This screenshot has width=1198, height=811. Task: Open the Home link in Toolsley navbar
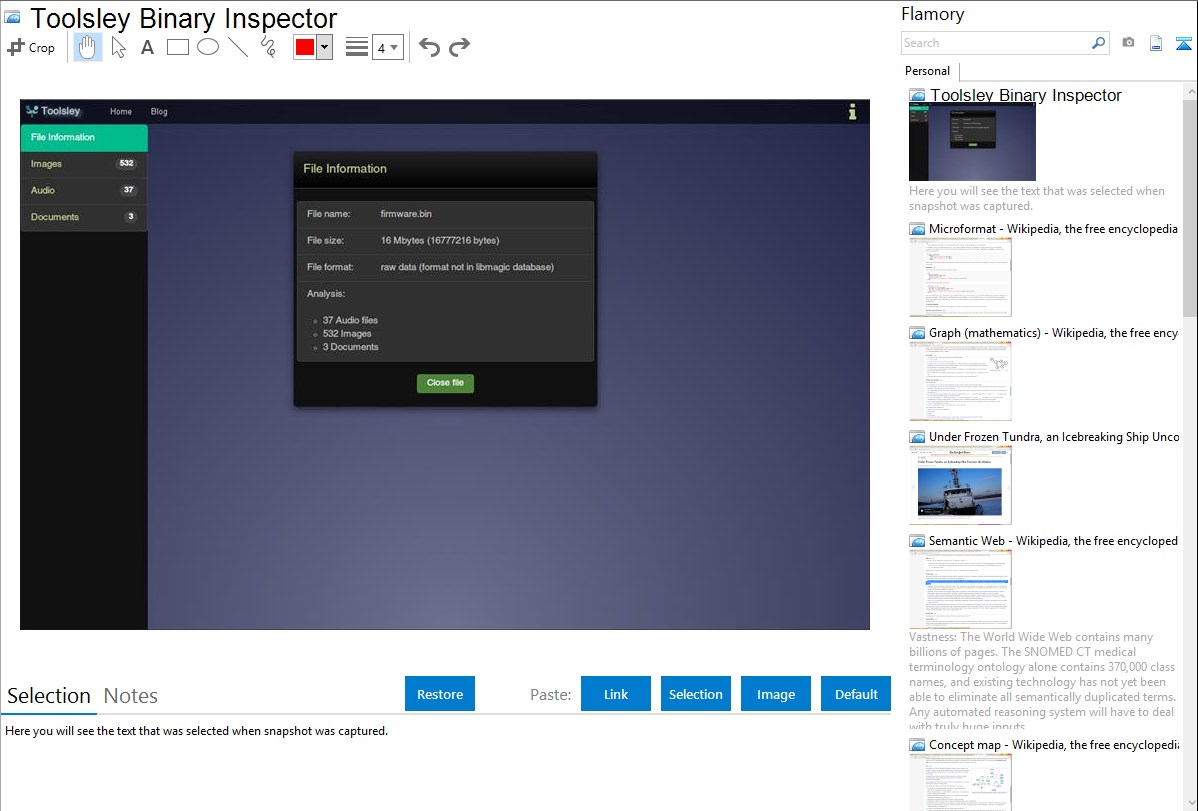point(121,112)
